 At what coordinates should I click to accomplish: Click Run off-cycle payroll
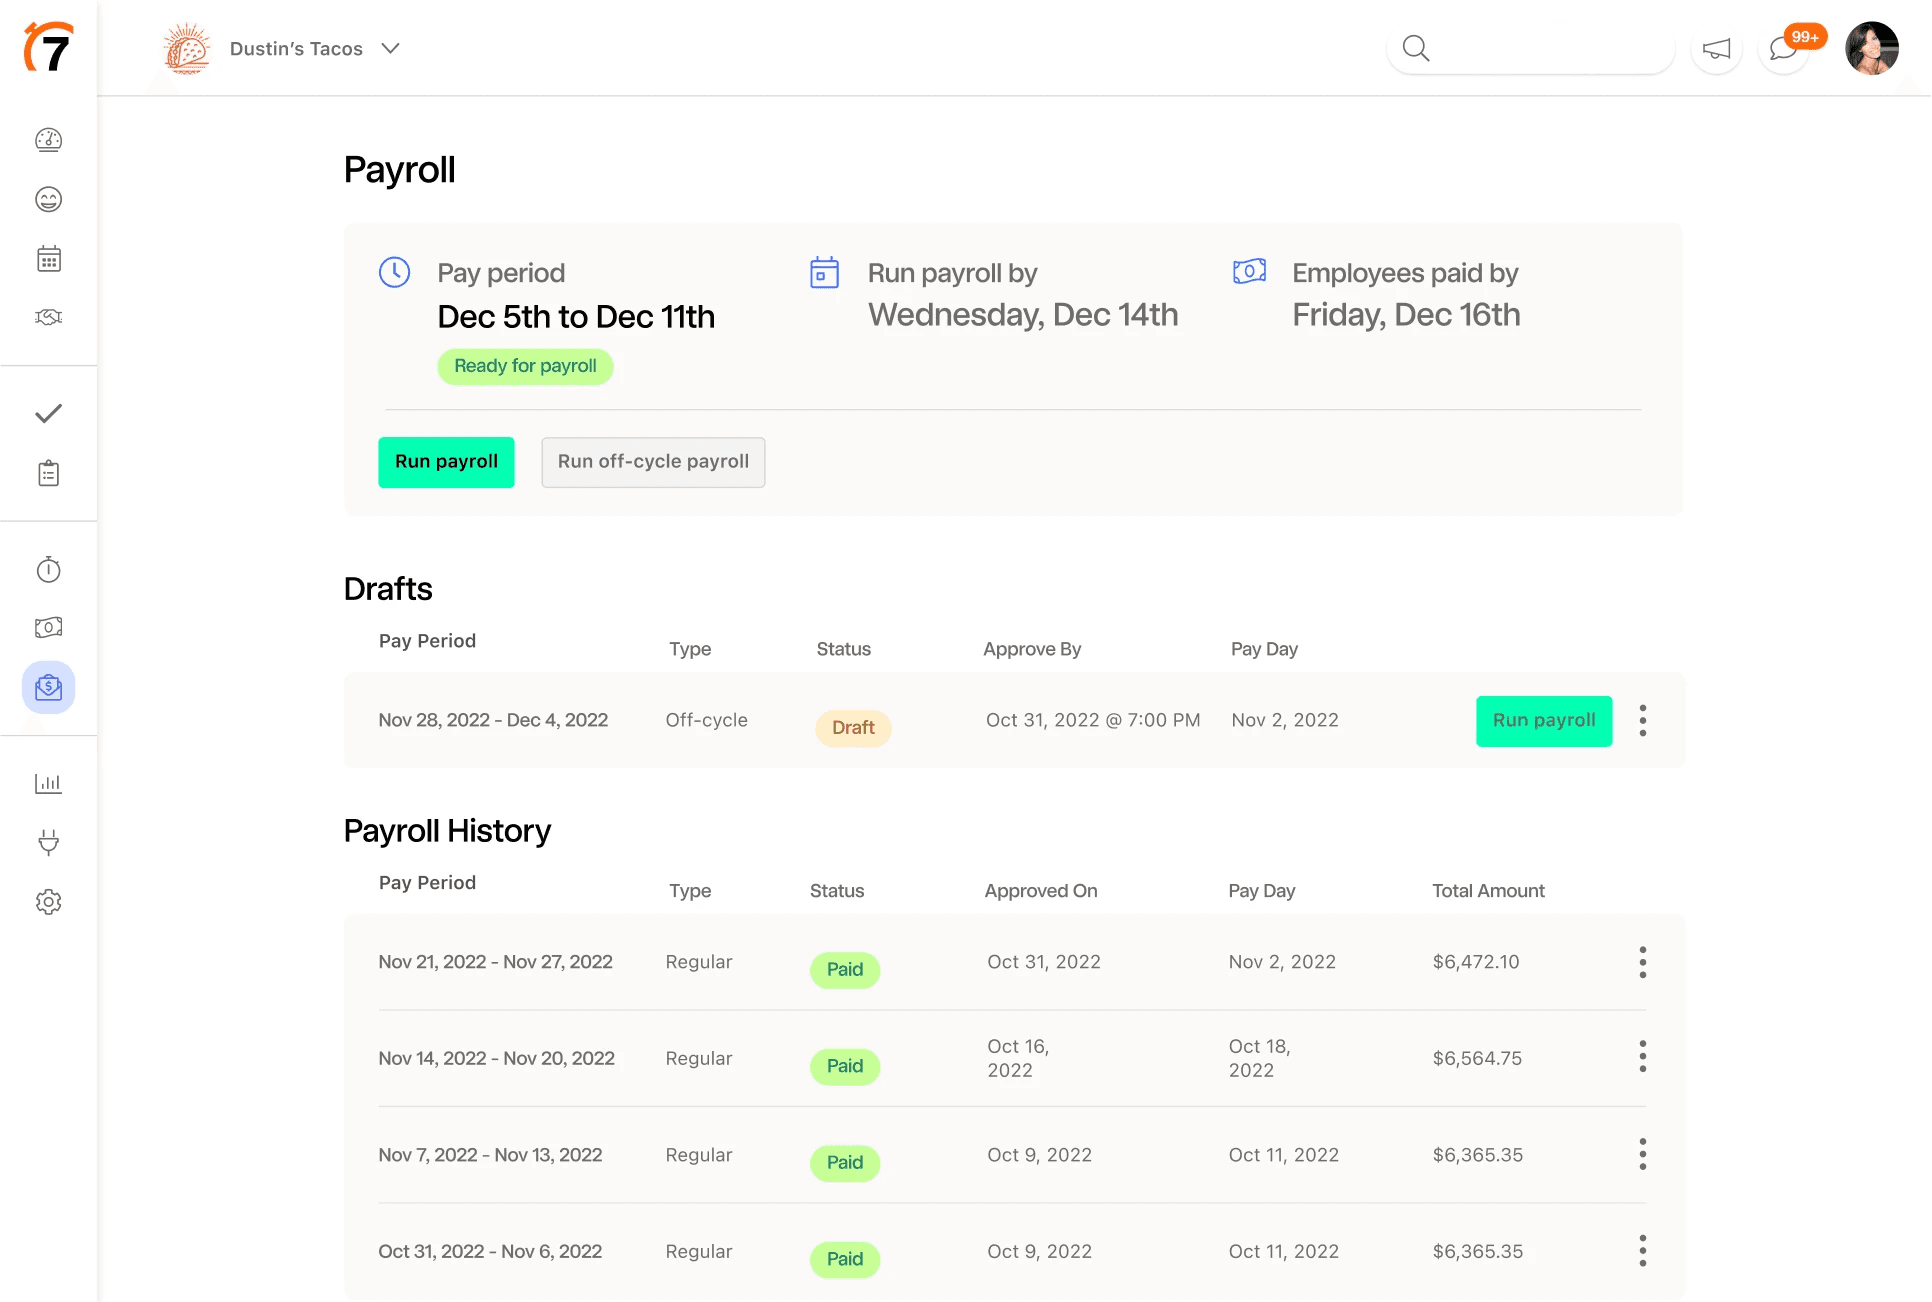[x=653, y=462]
